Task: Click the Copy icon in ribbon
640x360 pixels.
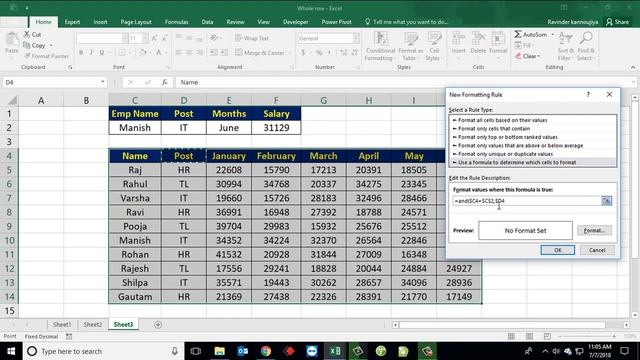Action: tap(27, 45)
